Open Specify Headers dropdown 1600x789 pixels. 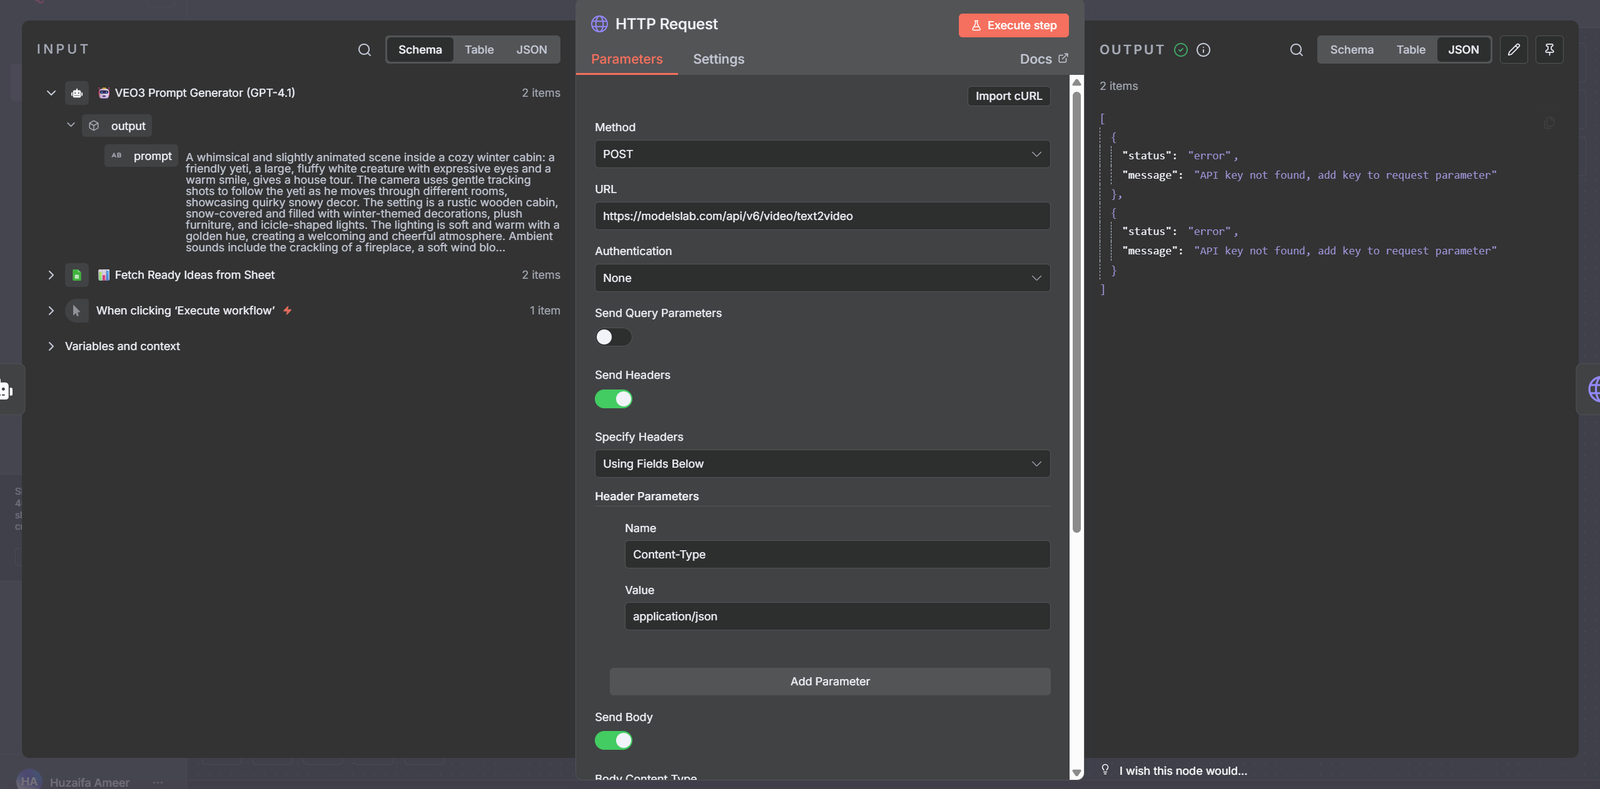tap(822, 464)
